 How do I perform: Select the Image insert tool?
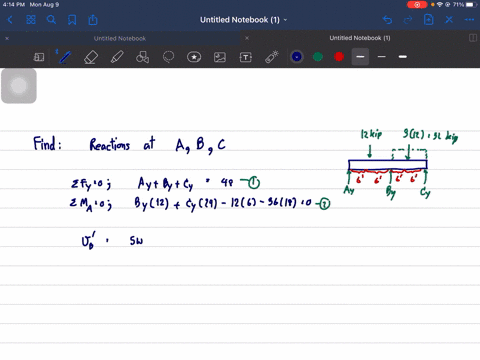[x=220, y=57]
